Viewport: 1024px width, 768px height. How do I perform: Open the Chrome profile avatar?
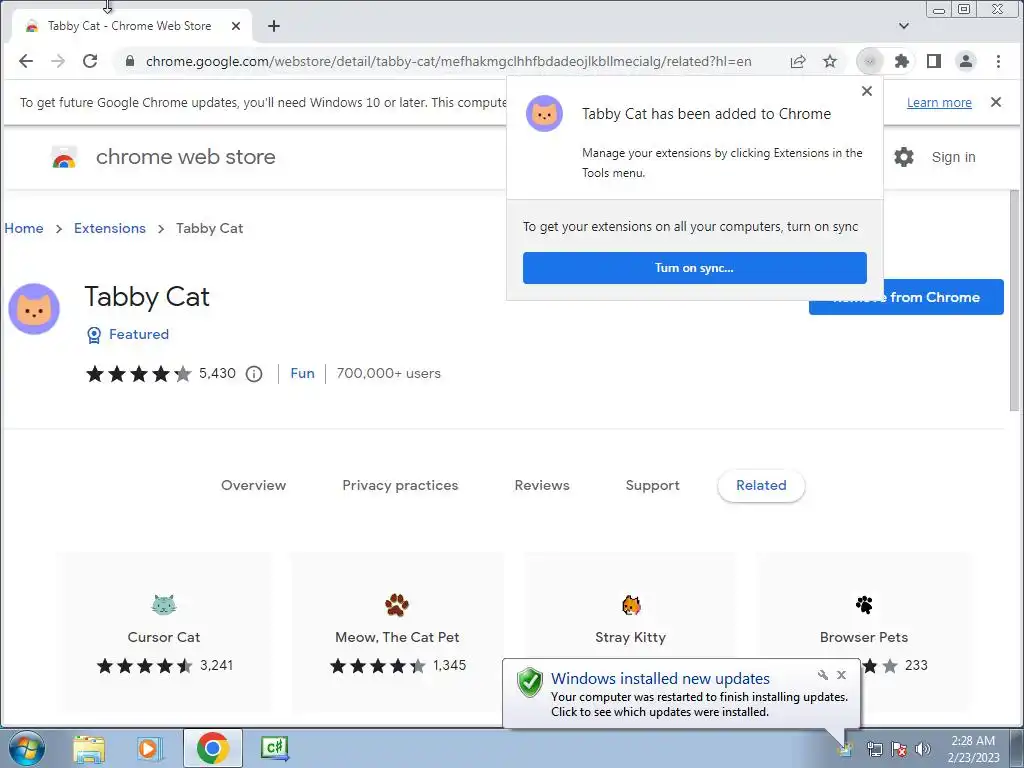click(965, 61)
